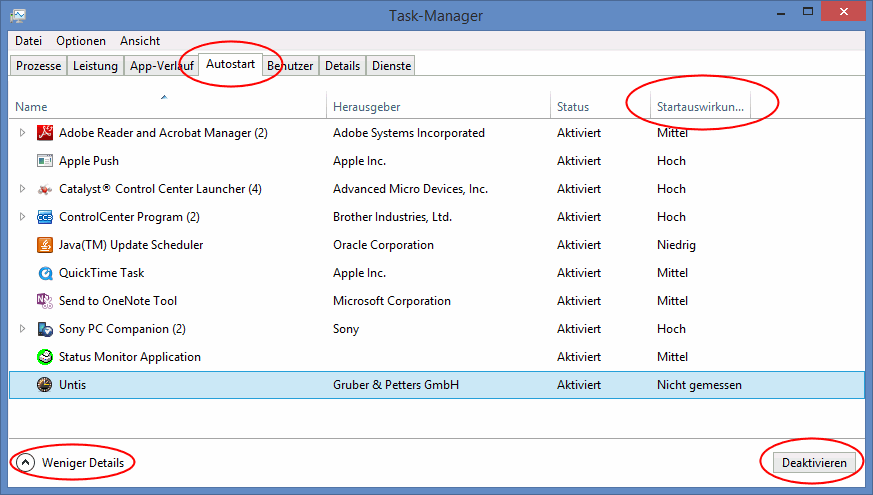Click the QuickTime Task icon
873x495 pixels.
point(44,273)
